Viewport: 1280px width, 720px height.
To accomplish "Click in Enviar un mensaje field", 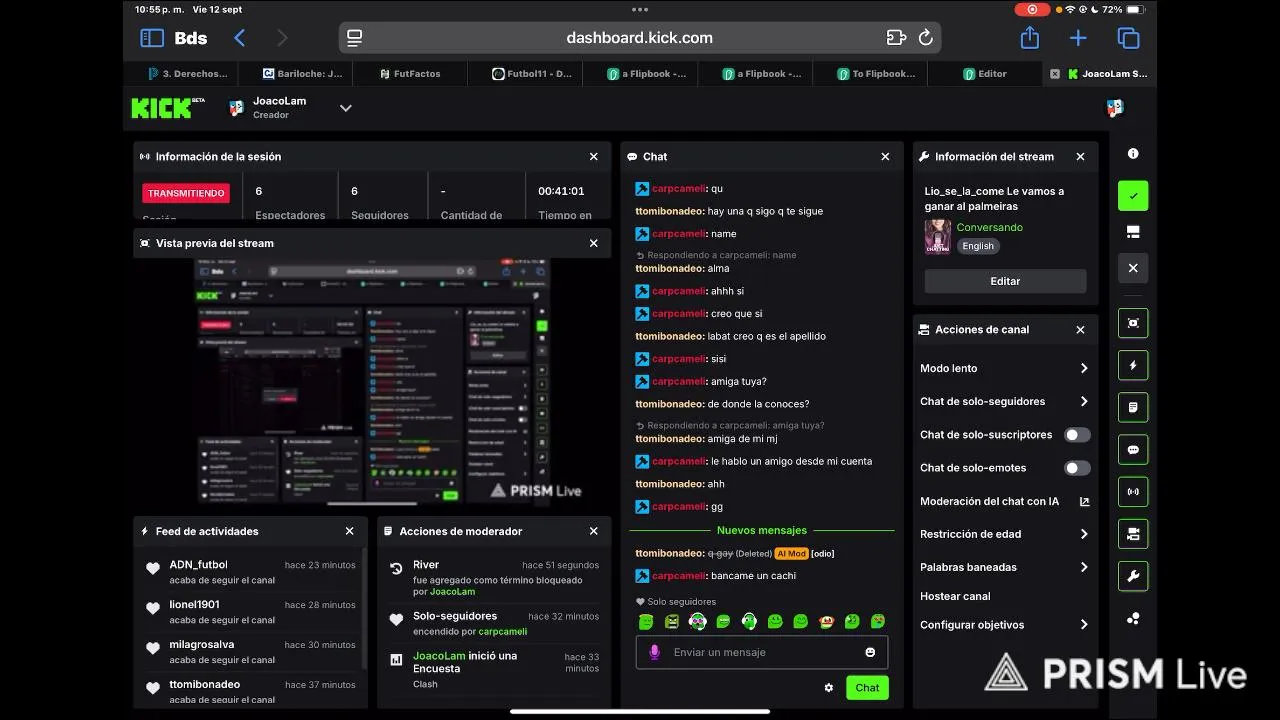I will click(762, 652).
